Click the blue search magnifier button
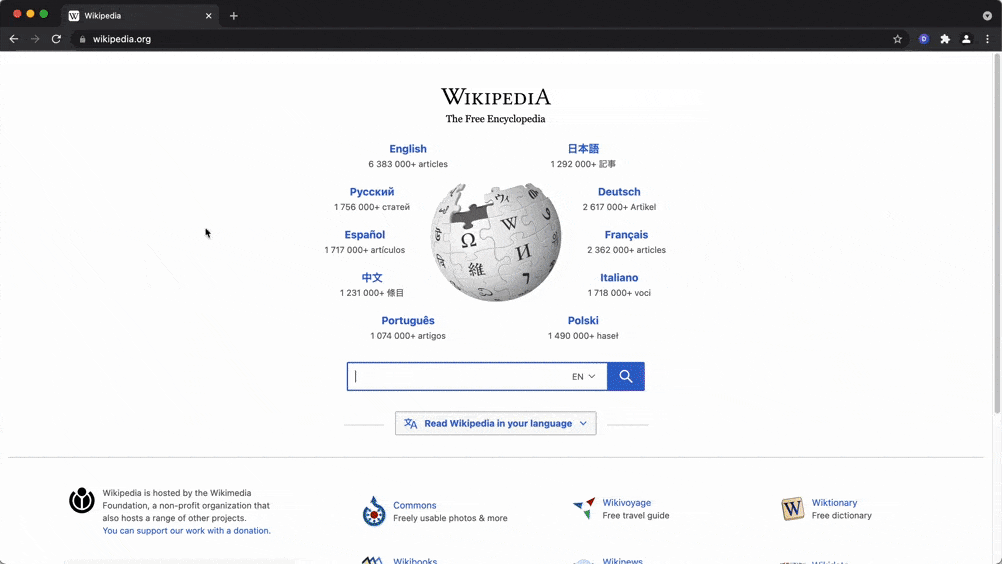The height and width of the screenshot is (564, 1002). [626, 376]
